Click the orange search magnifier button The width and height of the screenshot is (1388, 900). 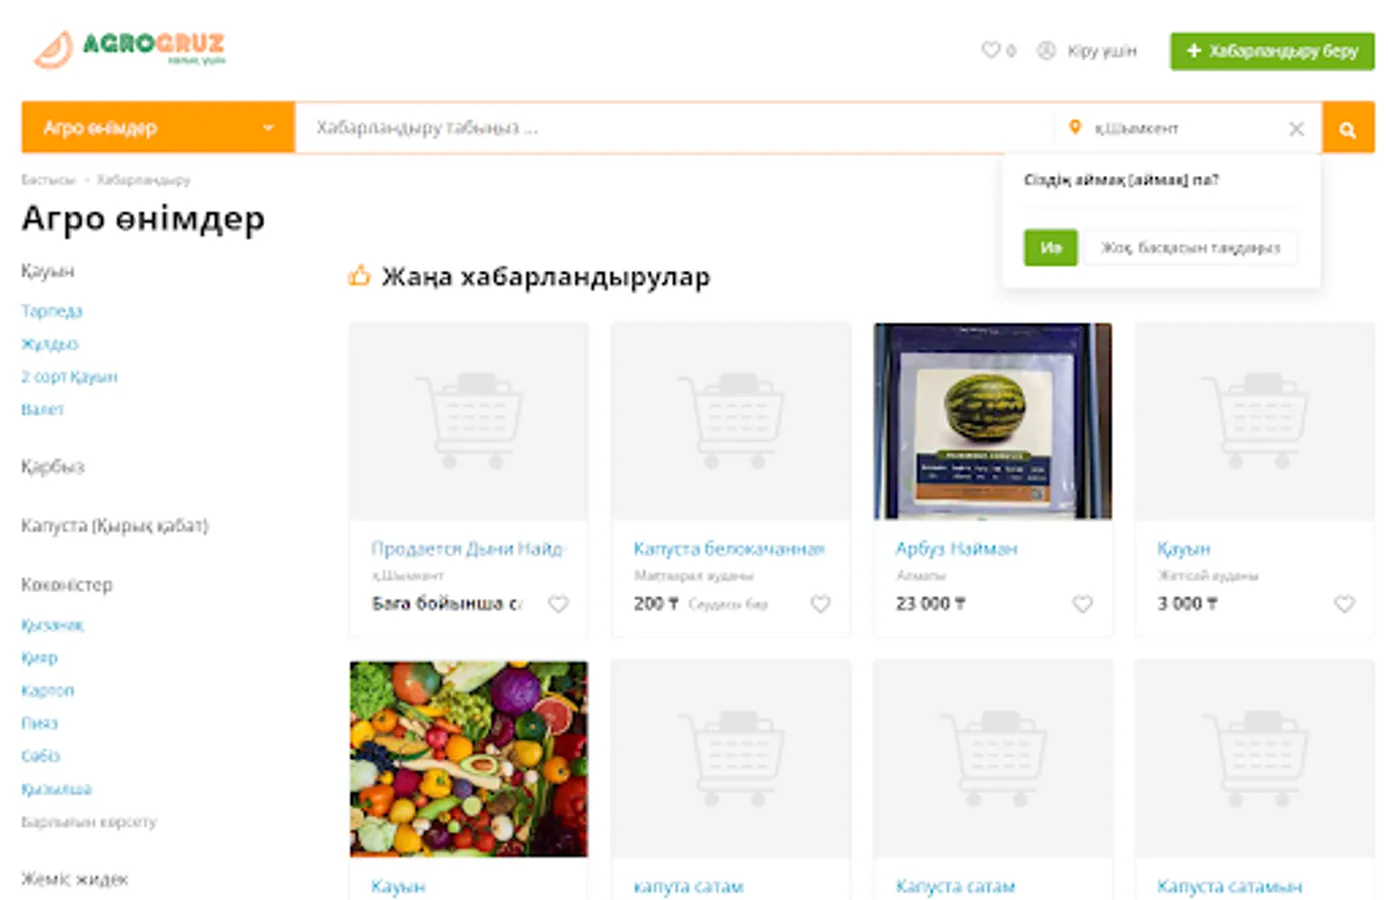click(1348, 128)
